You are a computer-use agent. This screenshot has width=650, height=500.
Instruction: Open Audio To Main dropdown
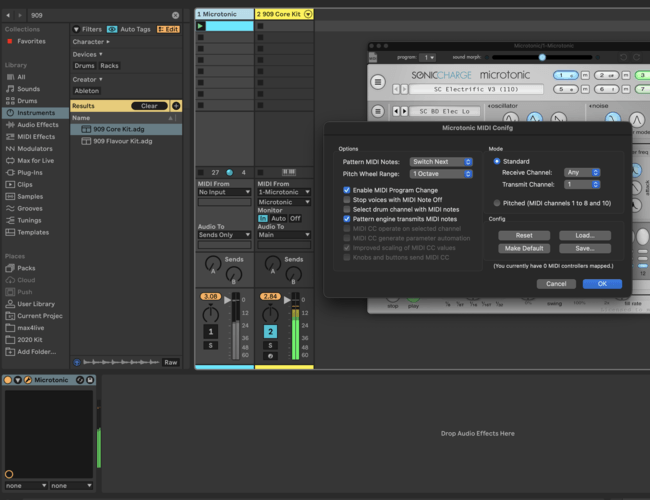(x=284, y=235)
